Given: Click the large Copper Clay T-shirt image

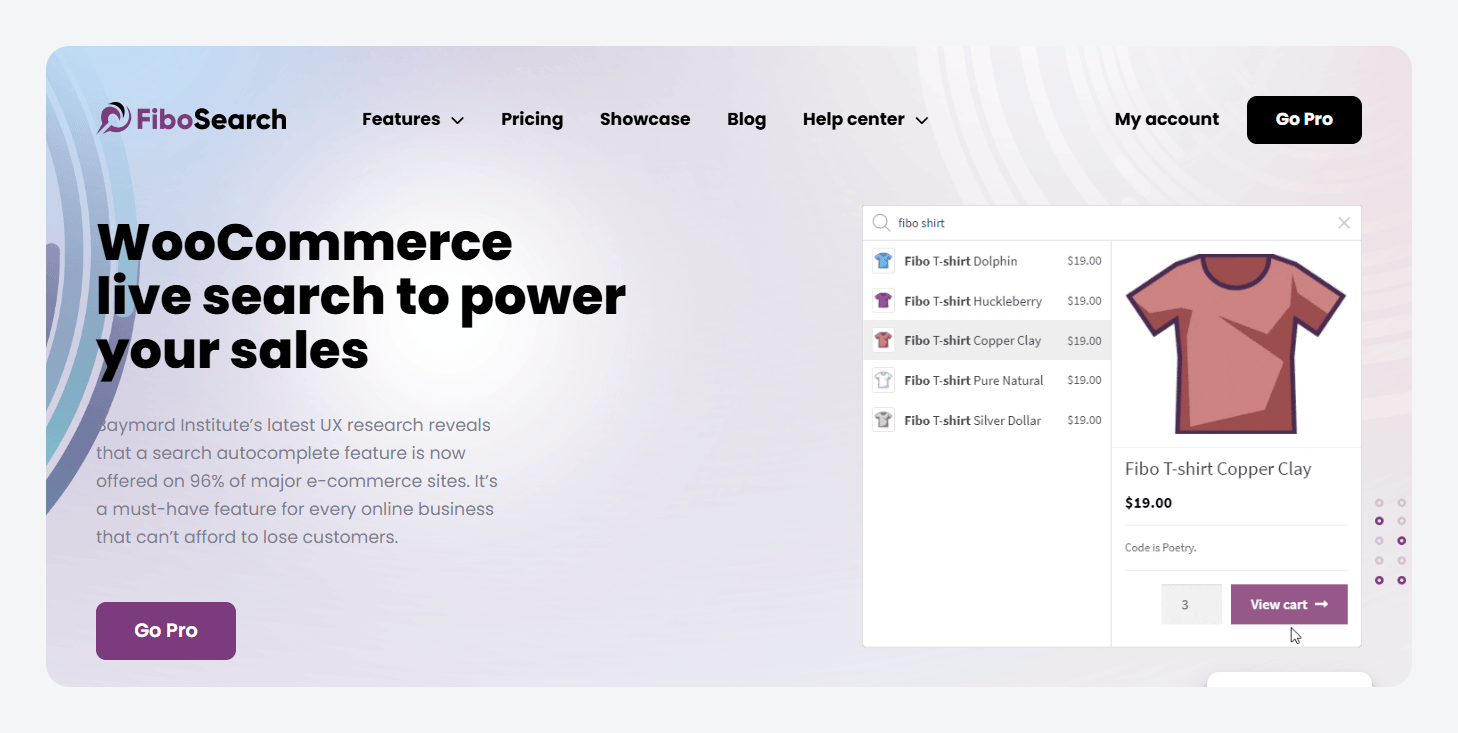Looking at the screenshot, I should click(x=1236, y=343).
